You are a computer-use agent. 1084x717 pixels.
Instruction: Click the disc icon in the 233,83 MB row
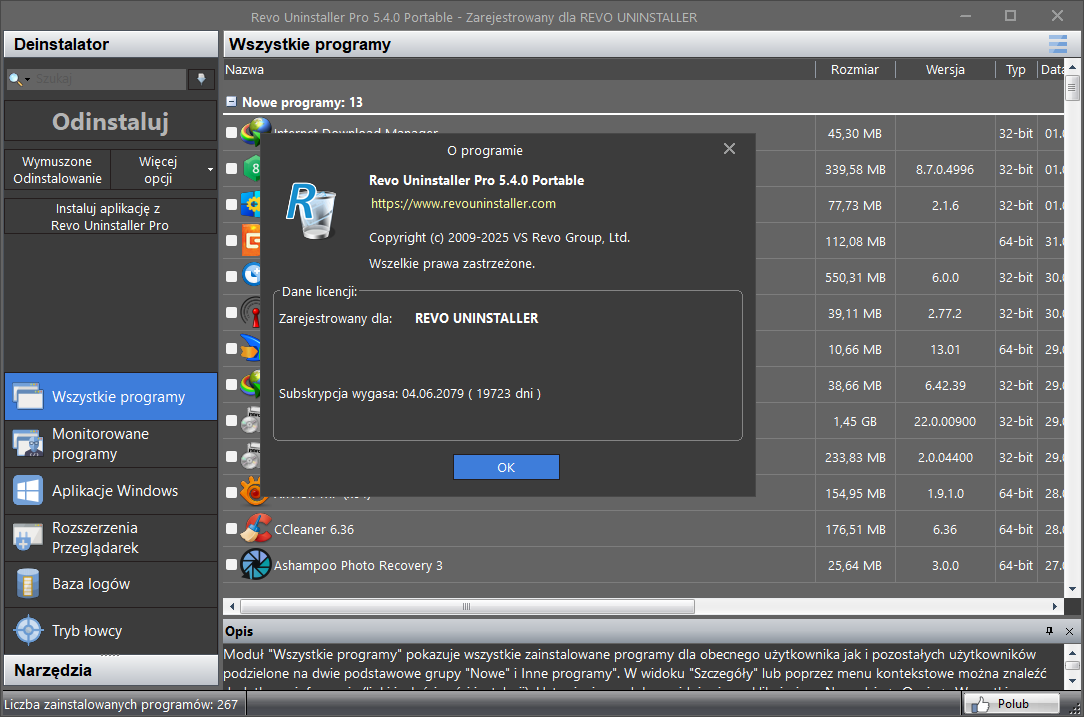click(x=250, y=456)
